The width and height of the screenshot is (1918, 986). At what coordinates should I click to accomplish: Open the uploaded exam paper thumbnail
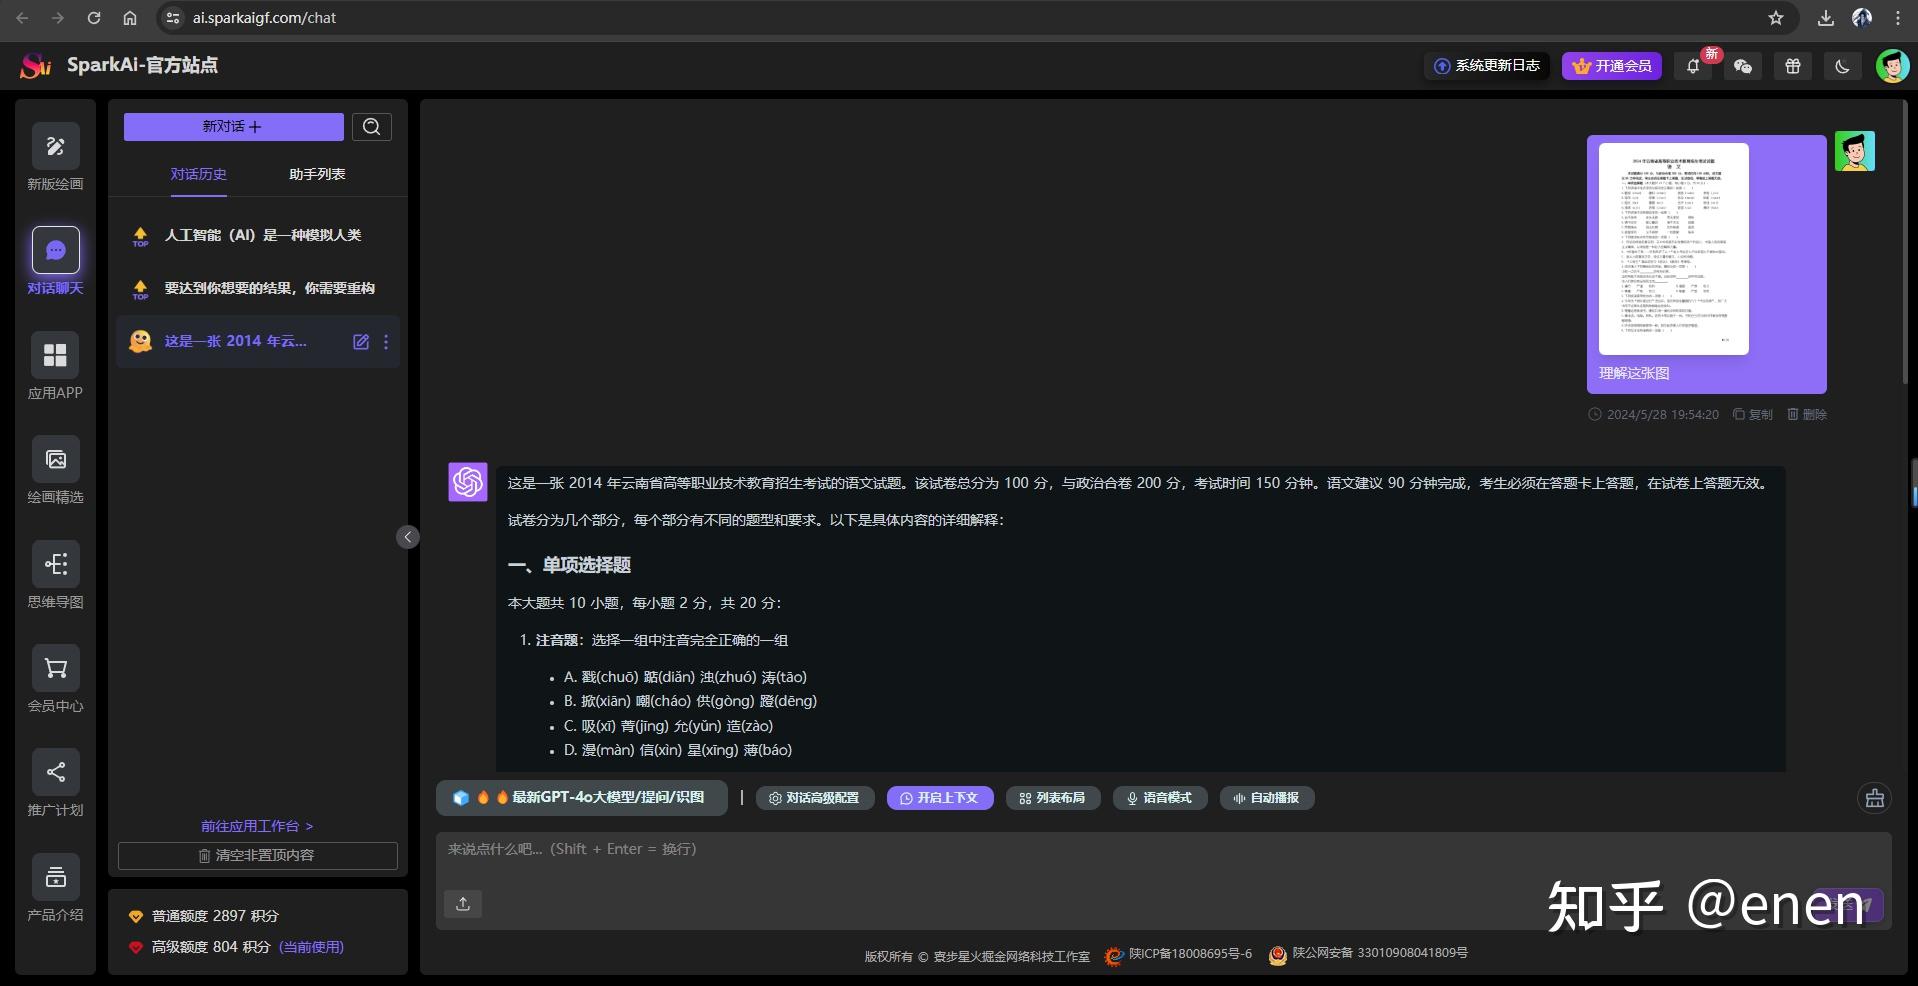pos(1673,249)
